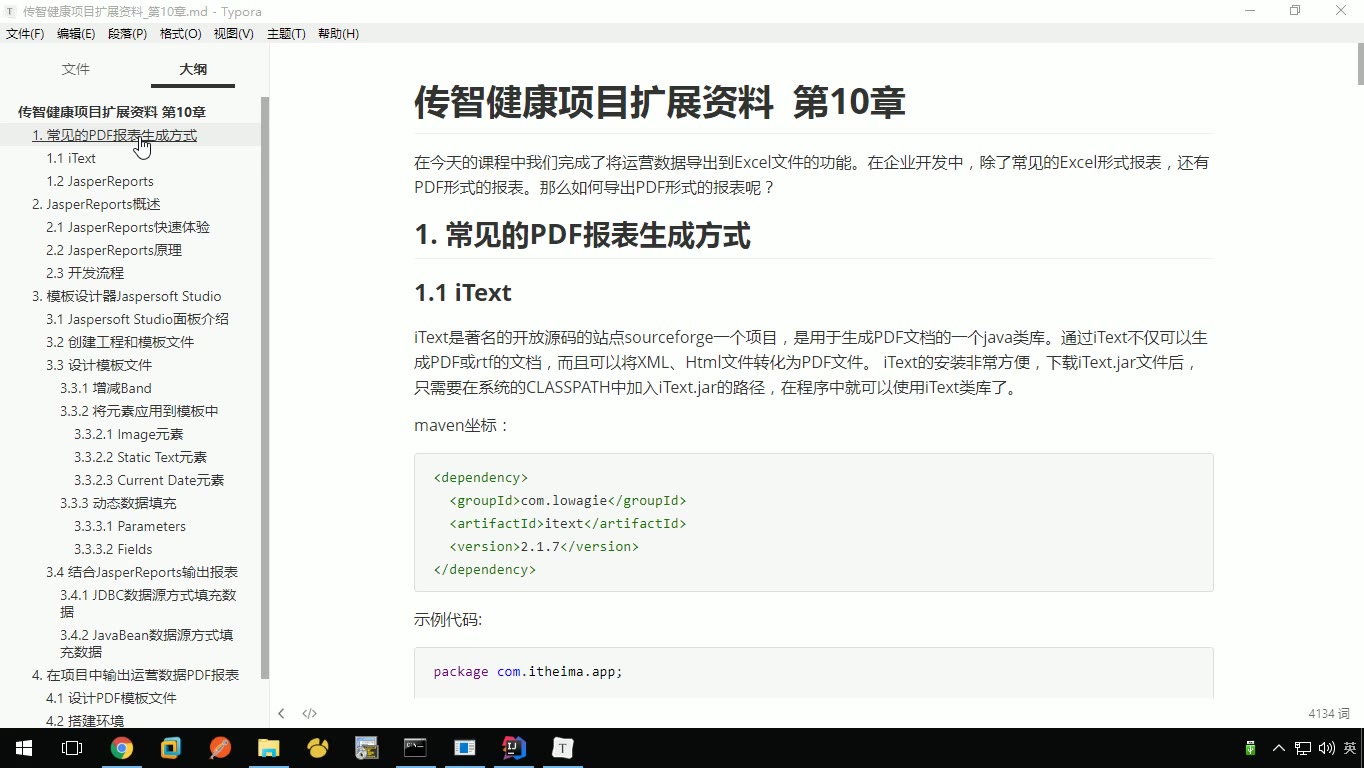Jump to 1.1 iText in outline
This screenshot has height=768, width=1364.
point(71,158)
